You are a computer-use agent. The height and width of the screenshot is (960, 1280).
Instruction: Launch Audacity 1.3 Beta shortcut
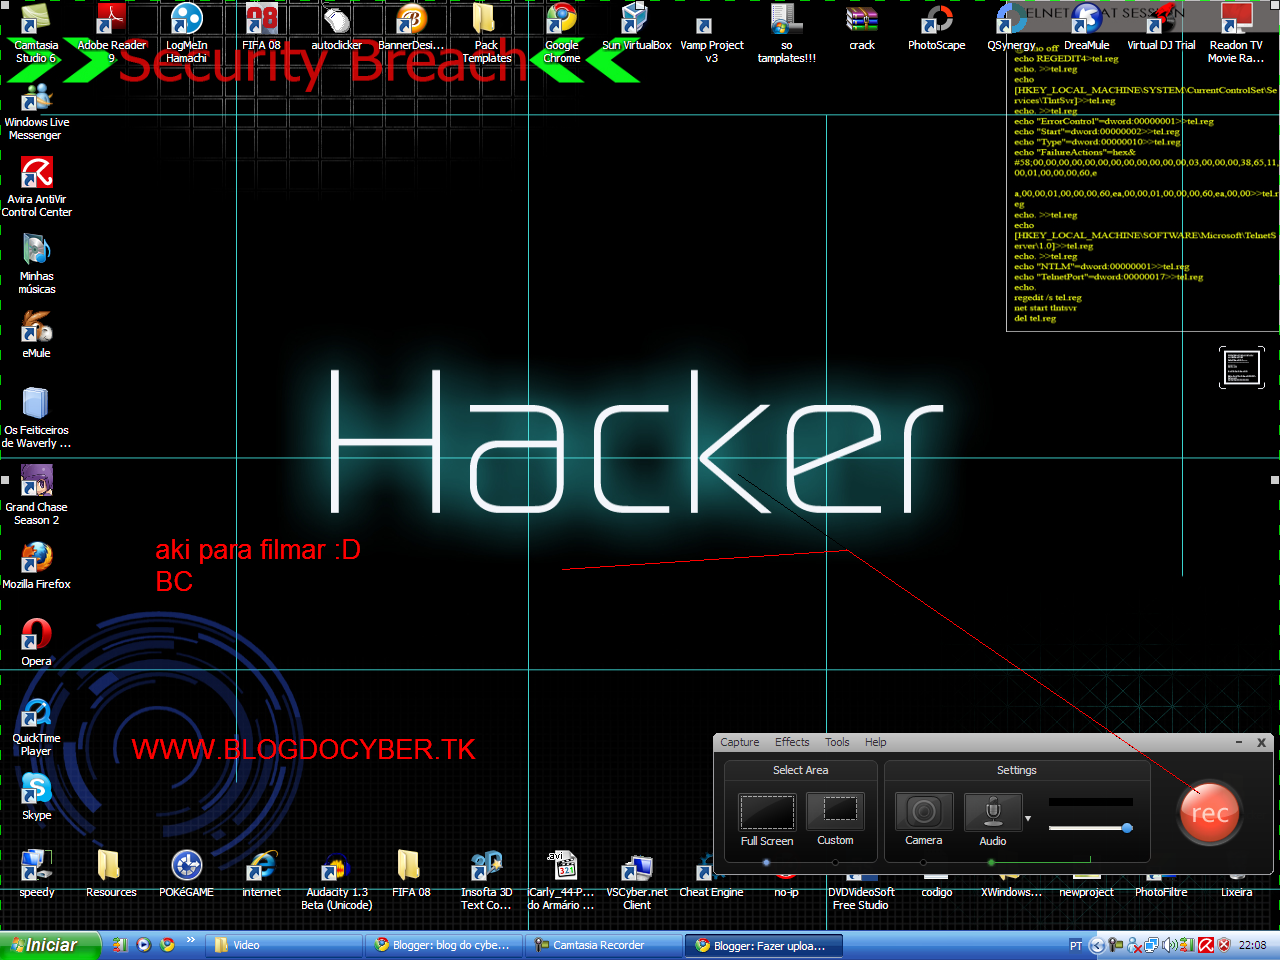coord(336,880)
